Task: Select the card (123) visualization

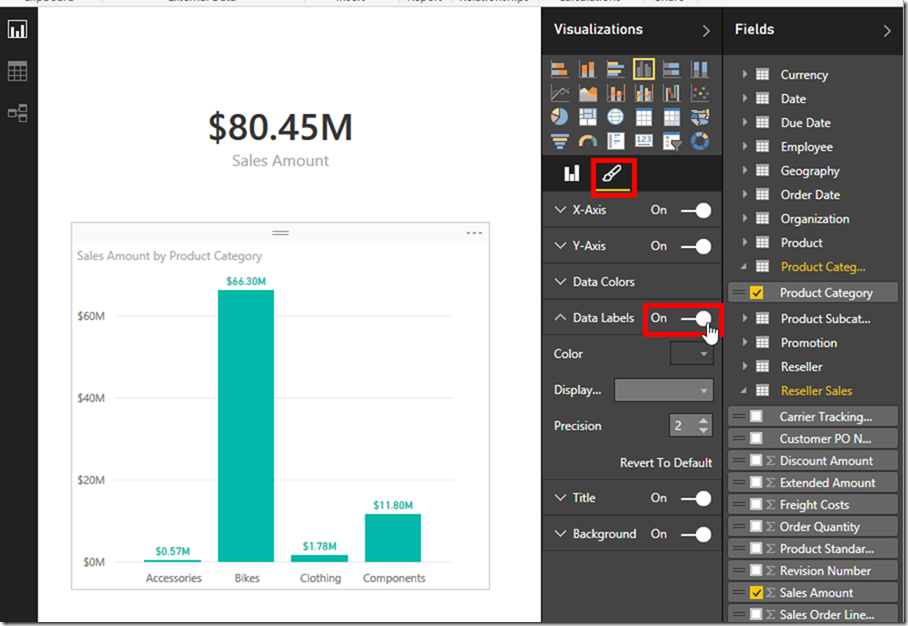Action: click(644, 141)
